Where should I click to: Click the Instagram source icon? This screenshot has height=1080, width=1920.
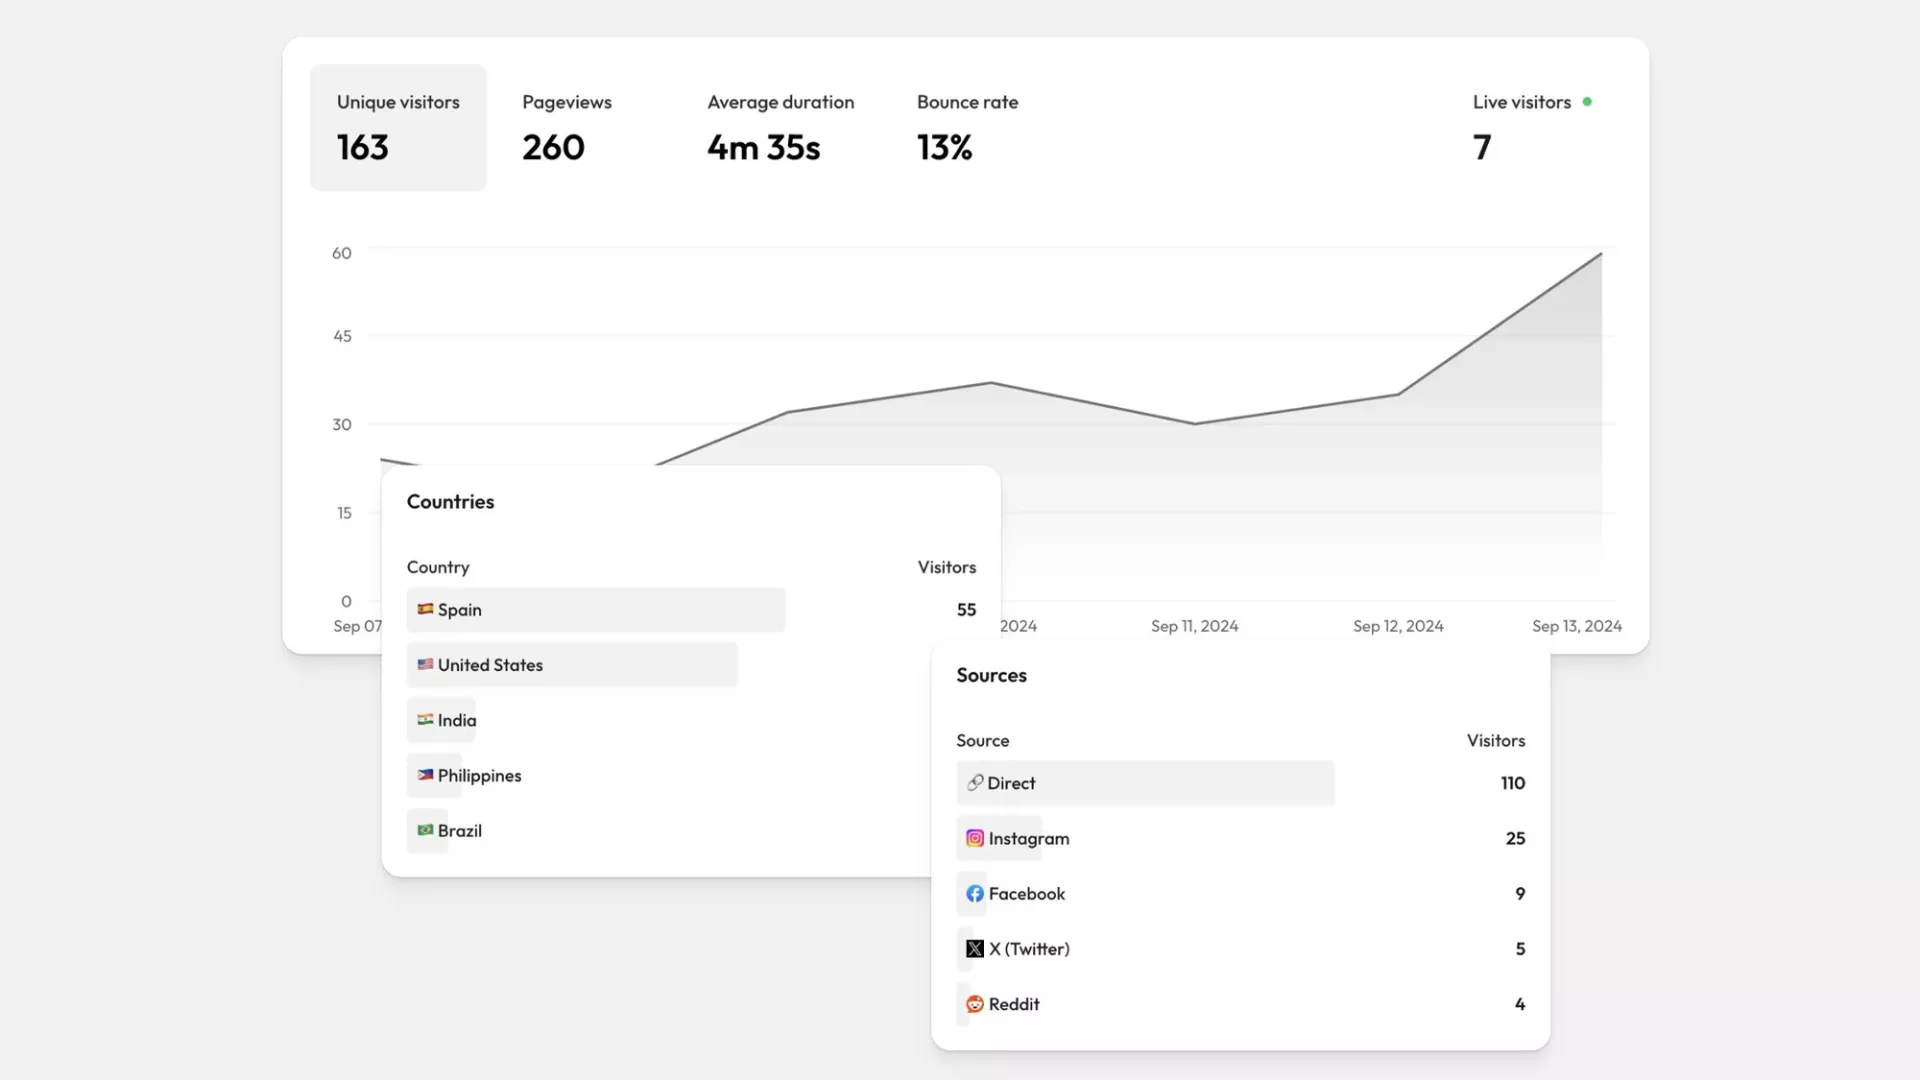click(974, 838)
